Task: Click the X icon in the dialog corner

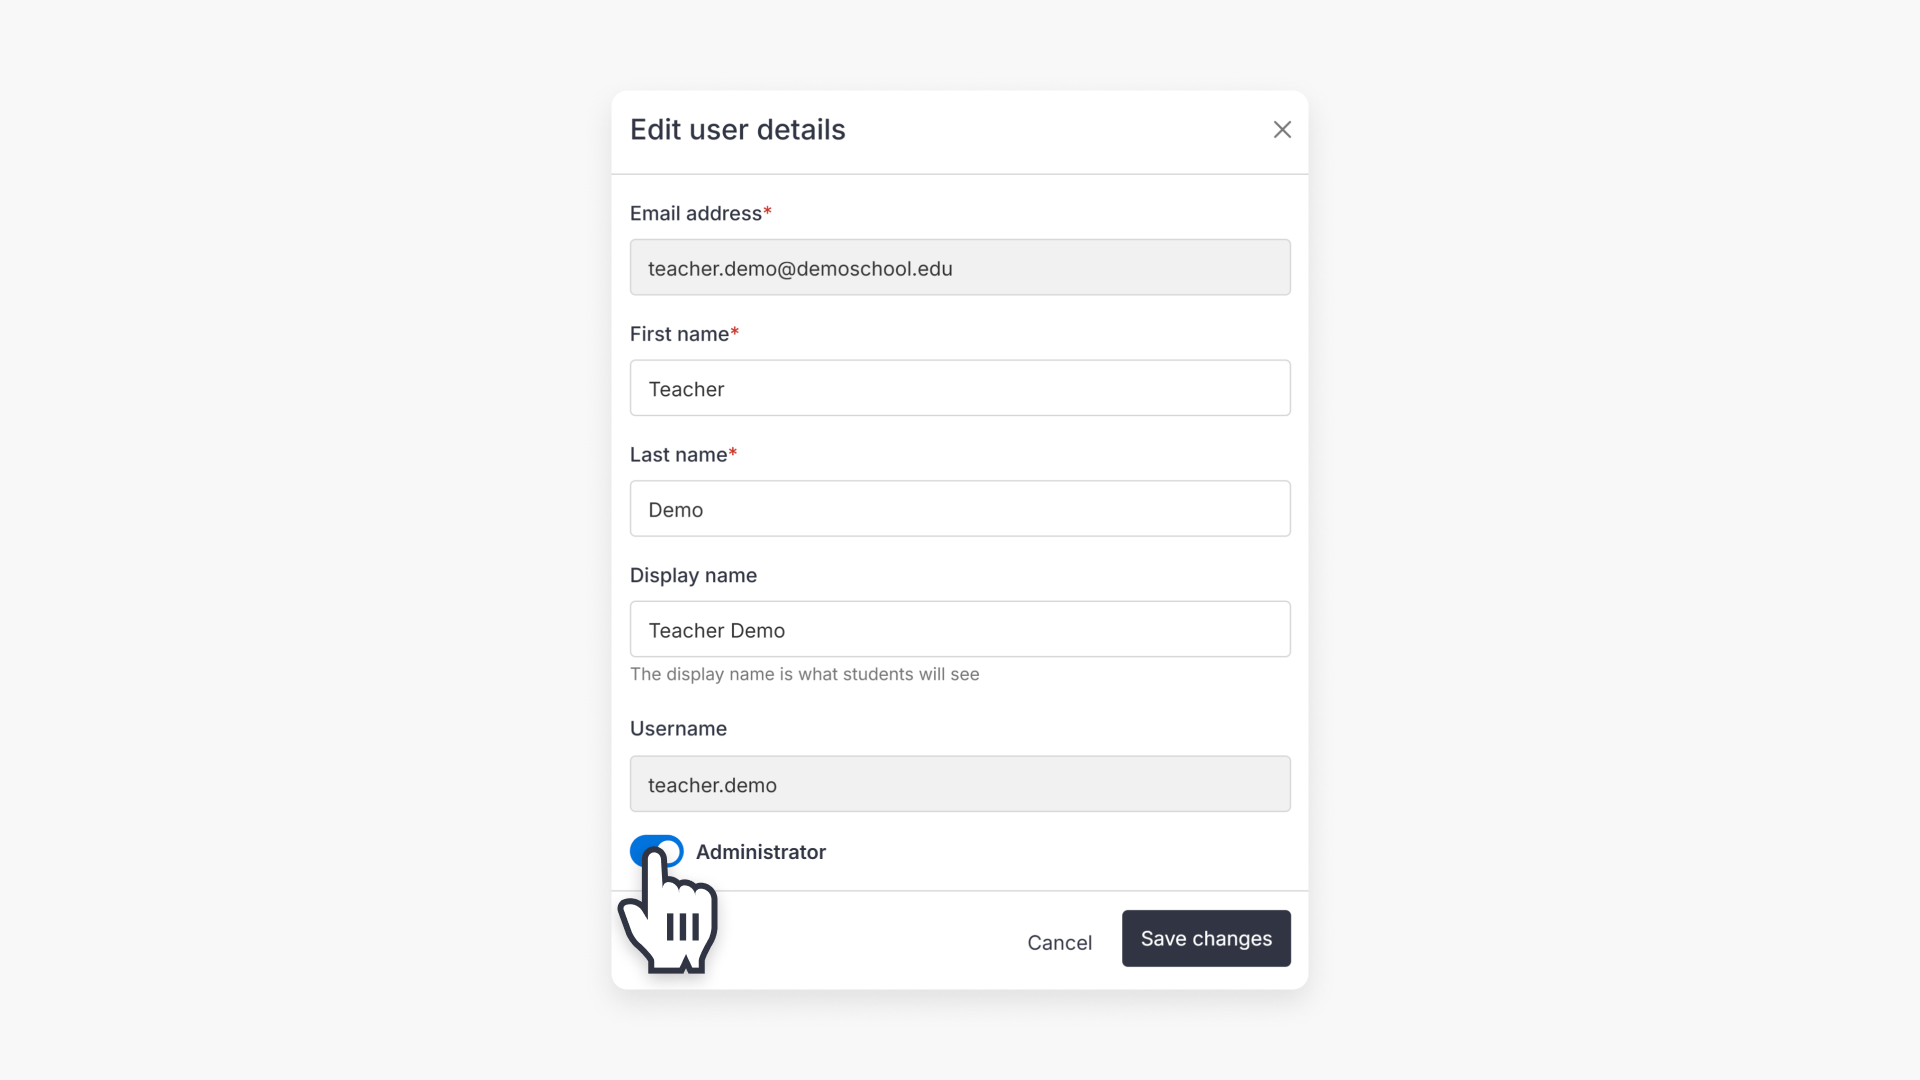Action: tap(1282, 129)
